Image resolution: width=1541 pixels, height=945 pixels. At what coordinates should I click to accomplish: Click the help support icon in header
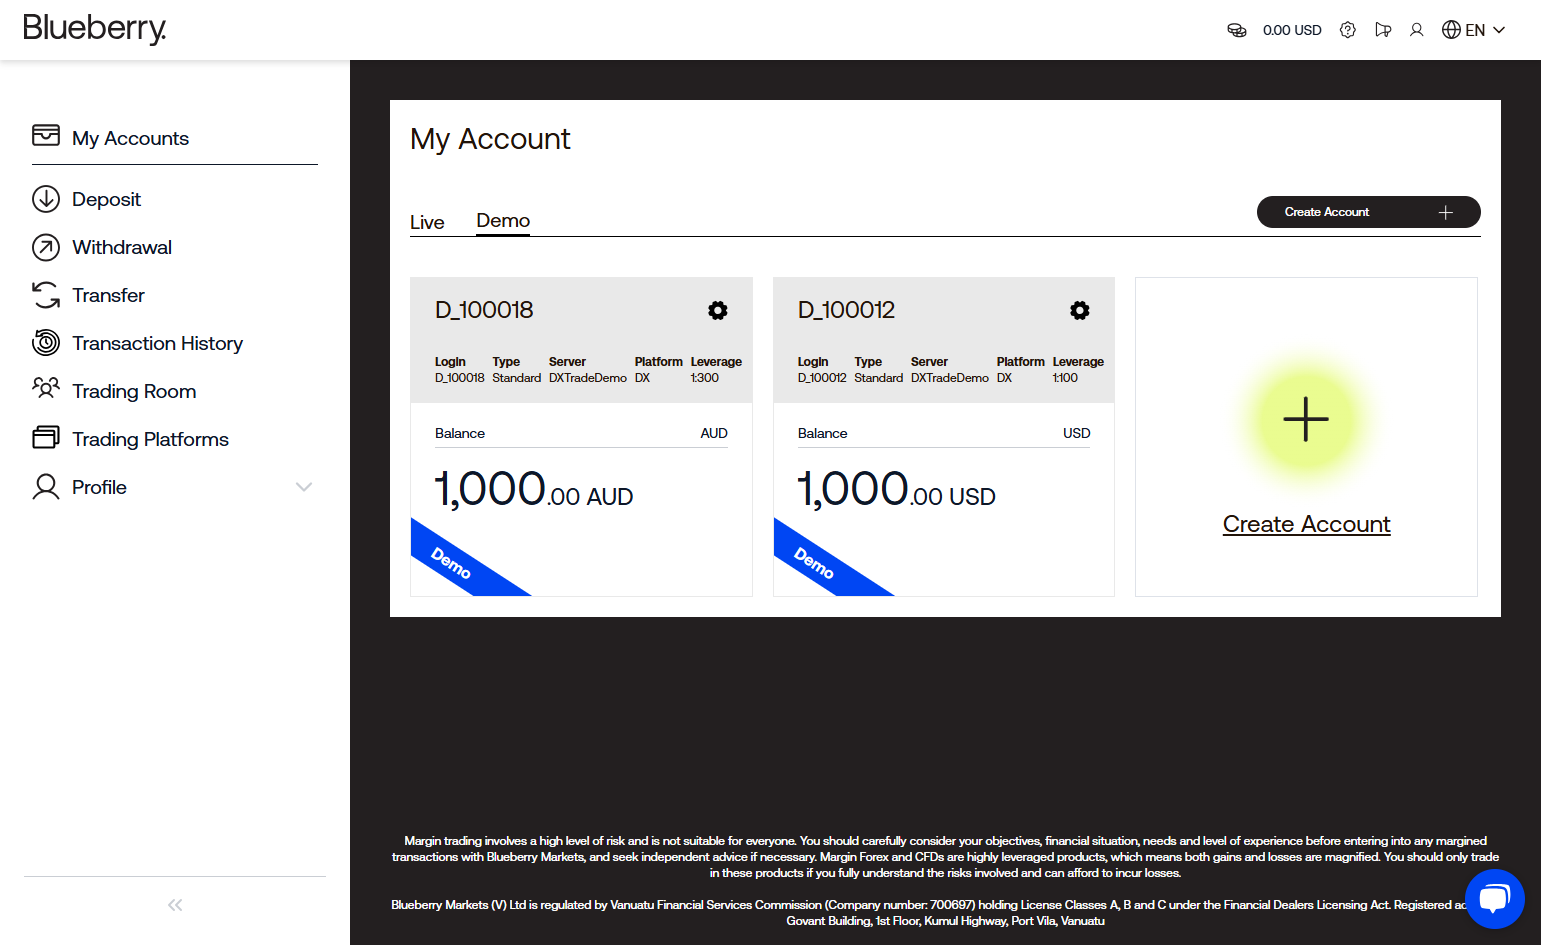(x=1348, y=30)
